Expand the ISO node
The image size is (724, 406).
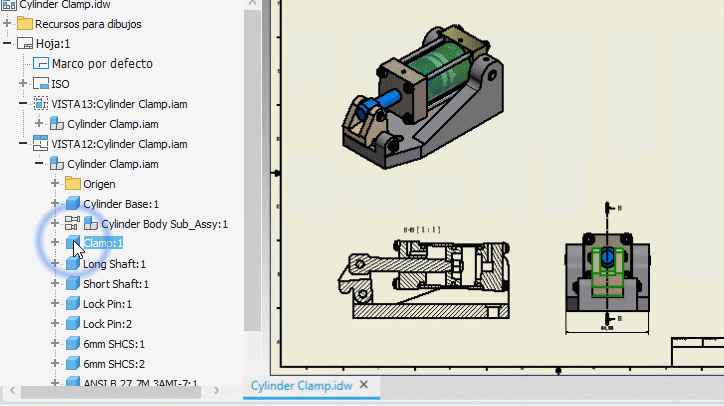point(23,83)
